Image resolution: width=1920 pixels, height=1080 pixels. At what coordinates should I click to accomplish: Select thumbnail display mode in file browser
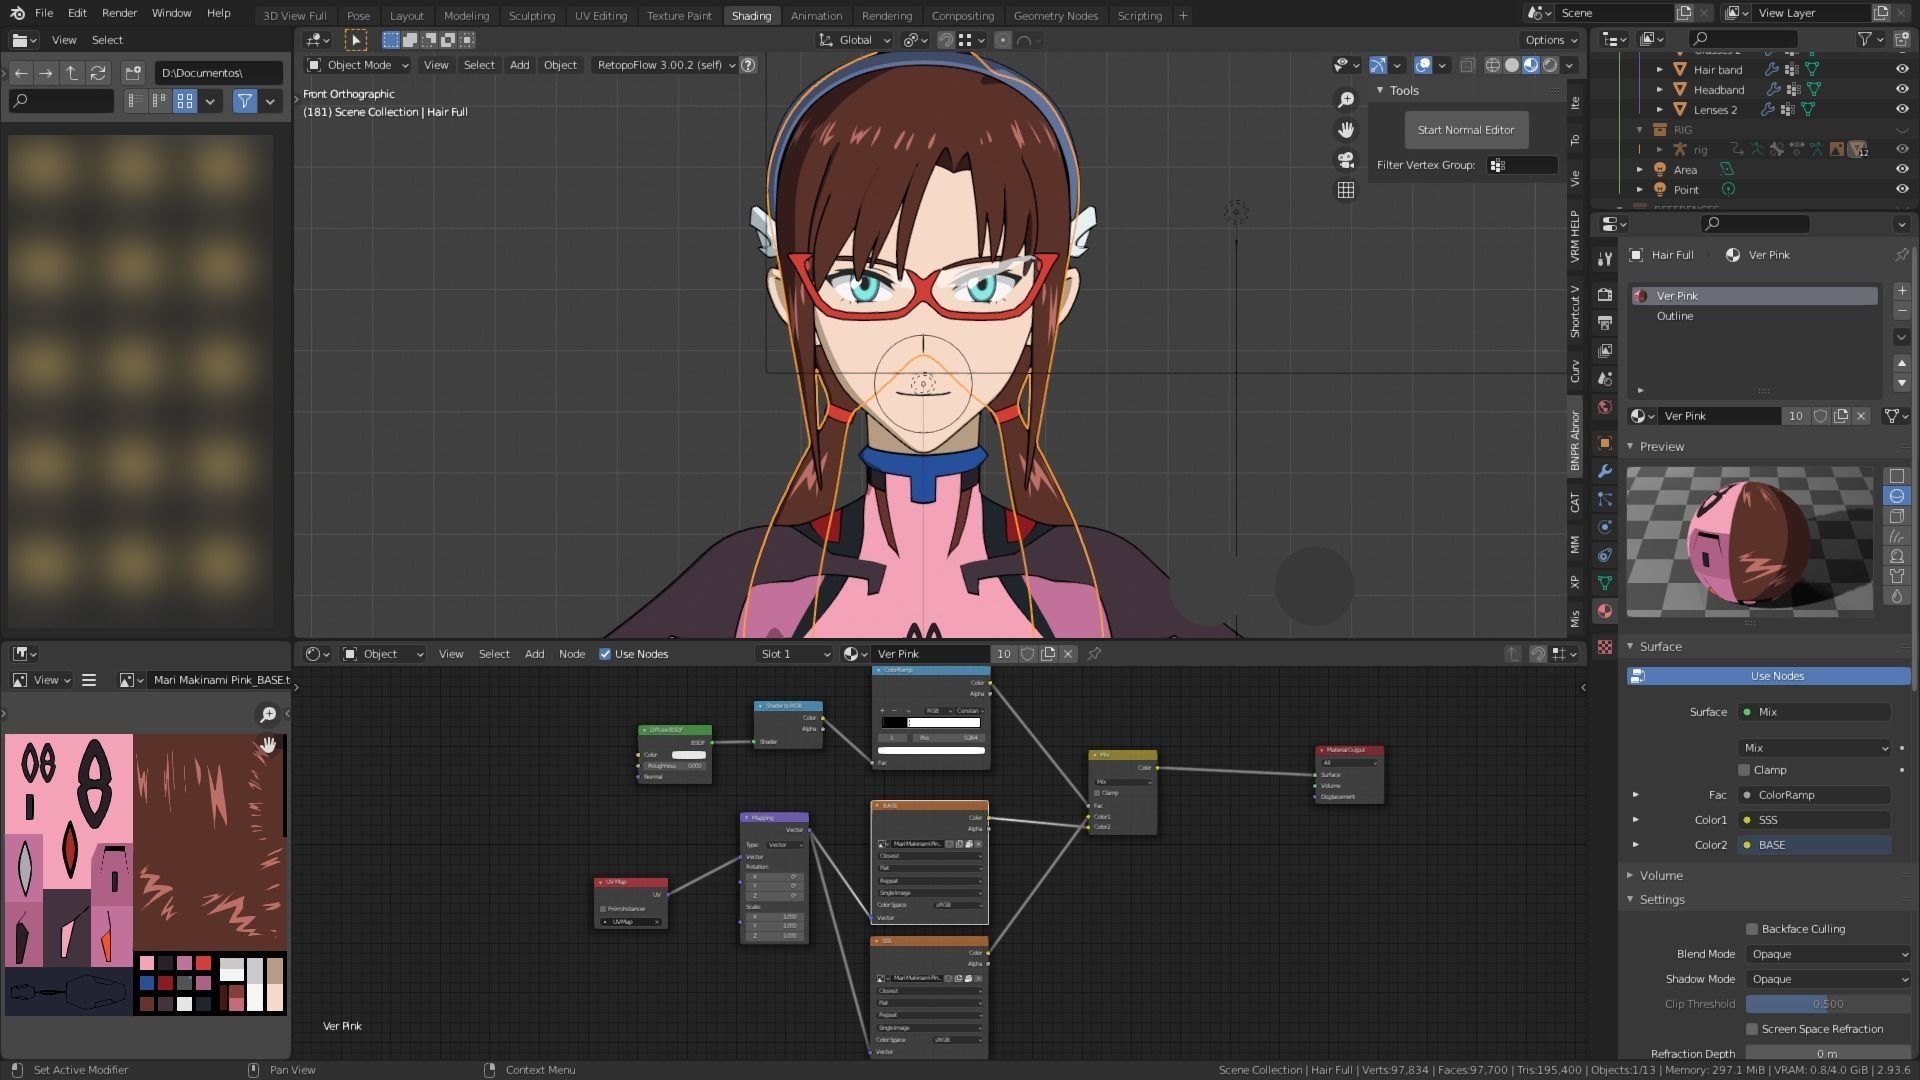(185, 101)
